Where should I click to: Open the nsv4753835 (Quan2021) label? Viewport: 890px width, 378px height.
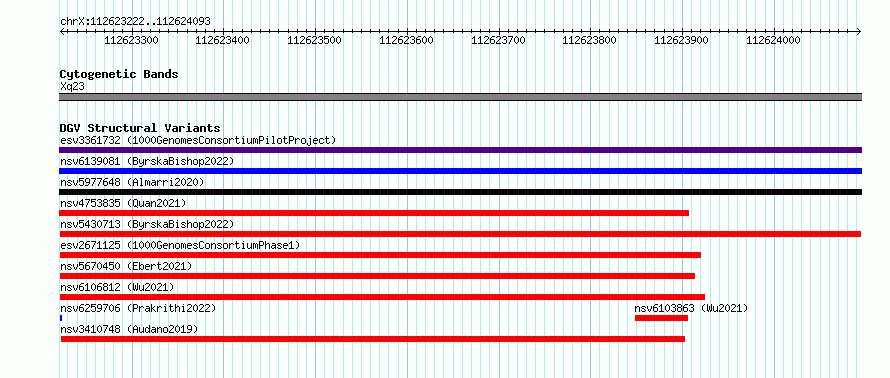click(x=123, y=203)
